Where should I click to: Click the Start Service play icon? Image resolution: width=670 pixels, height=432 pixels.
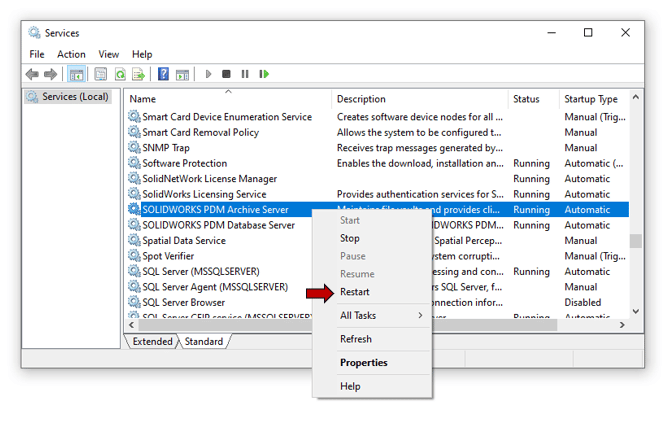[208, 74]
